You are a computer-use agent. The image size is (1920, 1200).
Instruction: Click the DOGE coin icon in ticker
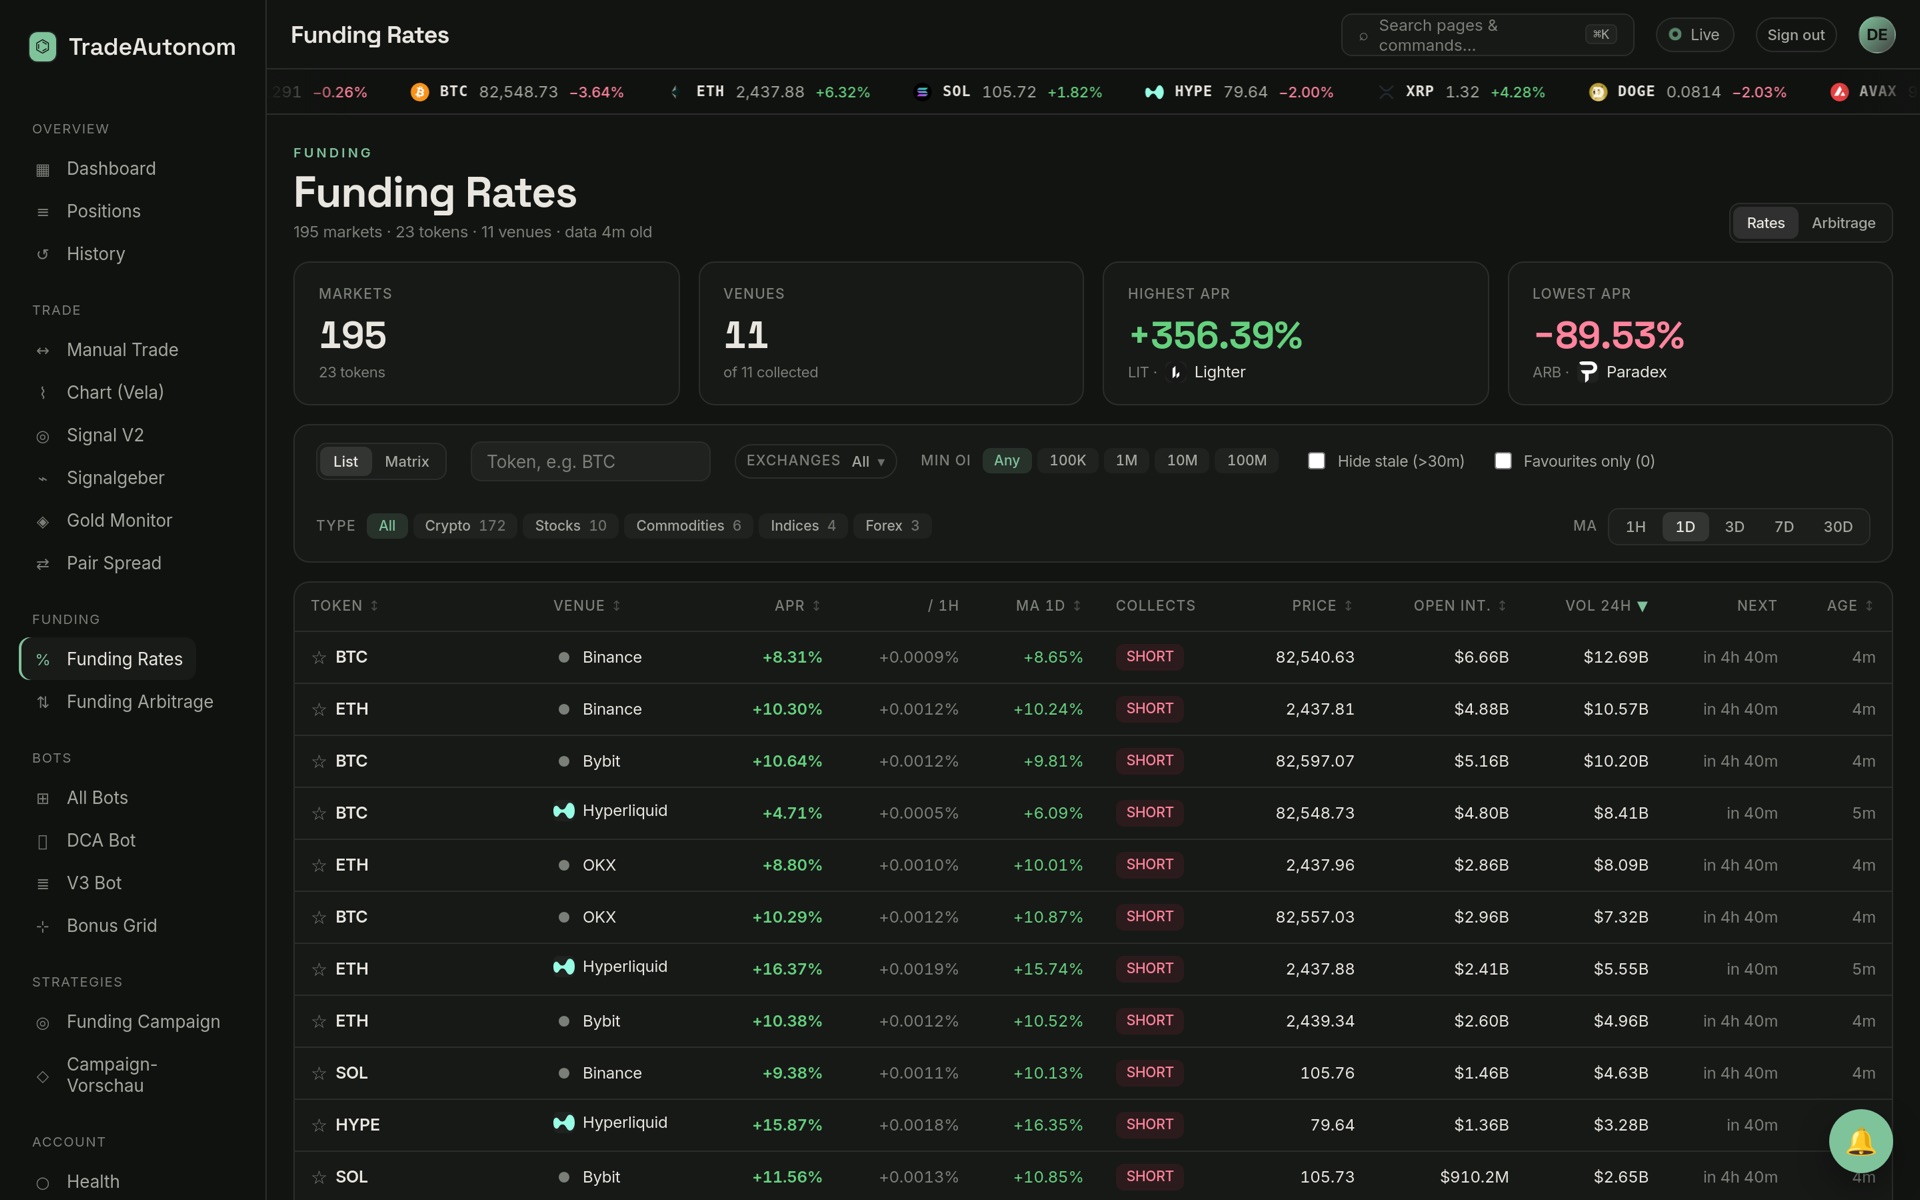tap(1598, 92)
